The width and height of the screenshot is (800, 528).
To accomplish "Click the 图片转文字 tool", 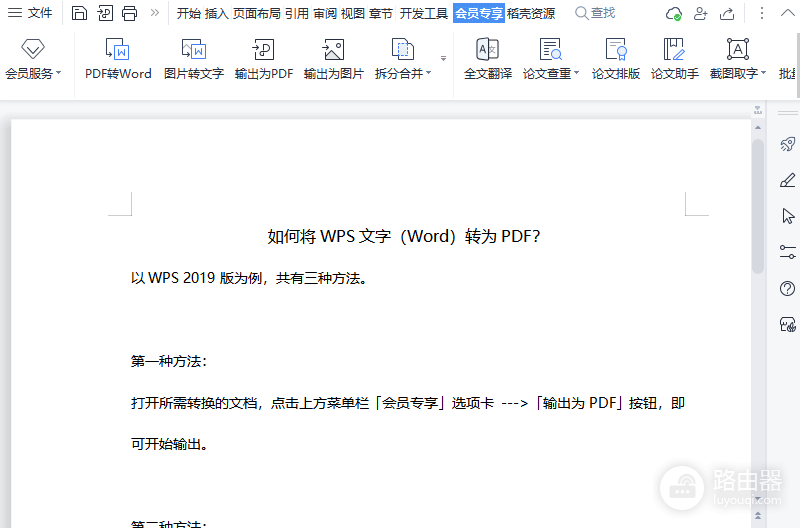I will (x=194, y=60).
